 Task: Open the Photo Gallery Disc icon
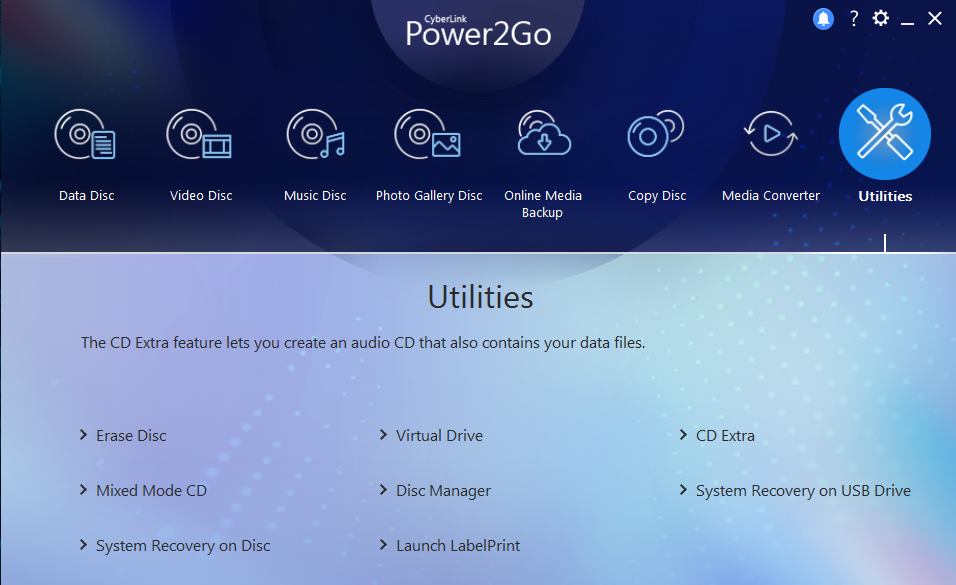pos(428,134)
